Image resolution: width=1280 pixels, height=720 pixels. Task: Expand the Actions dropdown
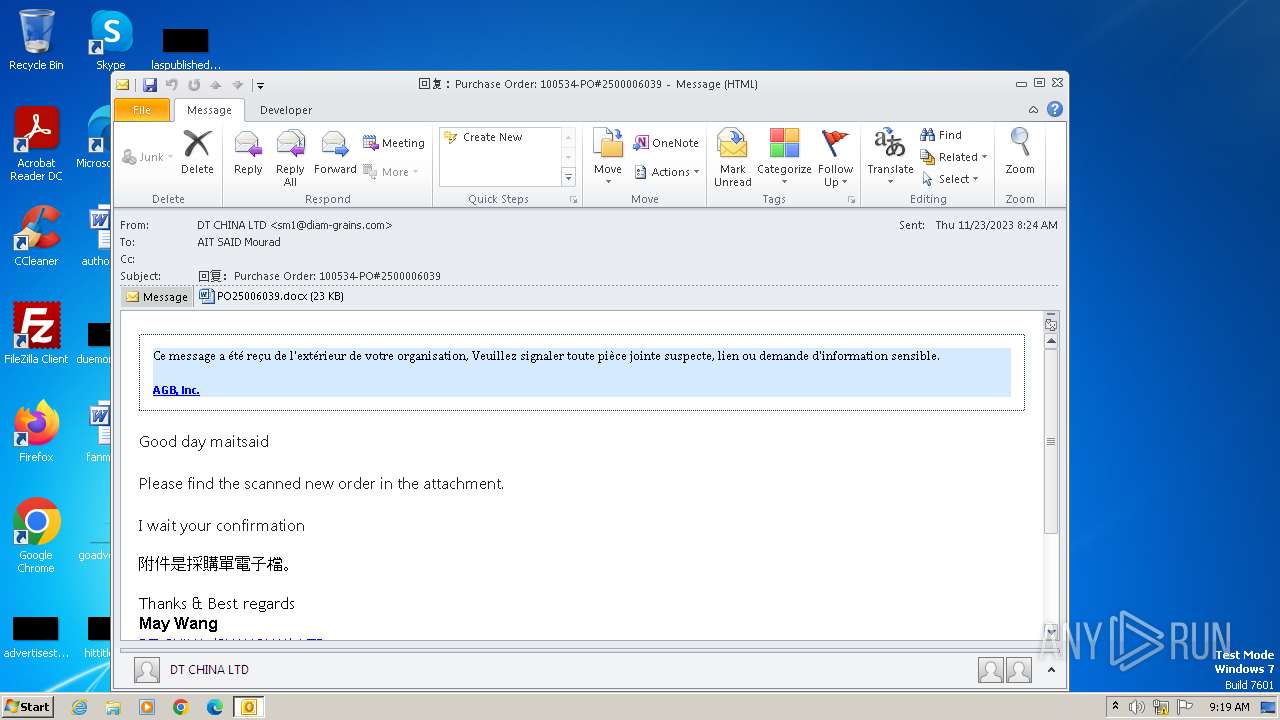tap(665, 172)
